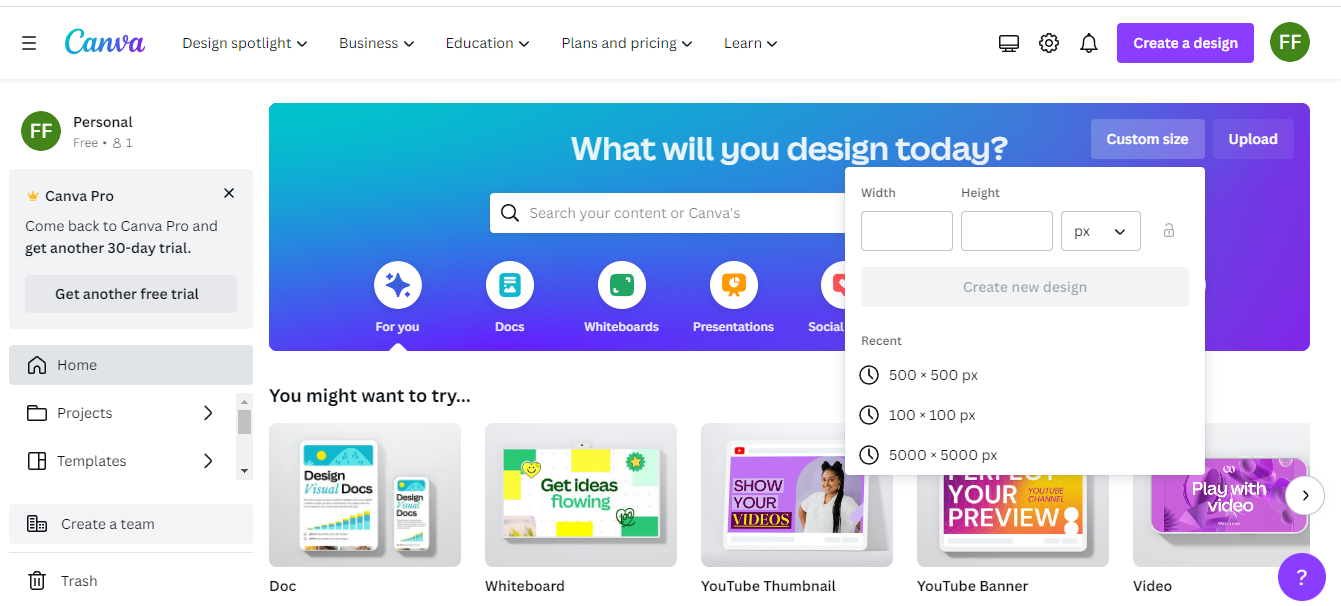Select the For you sparkle icon

(398, 286)
